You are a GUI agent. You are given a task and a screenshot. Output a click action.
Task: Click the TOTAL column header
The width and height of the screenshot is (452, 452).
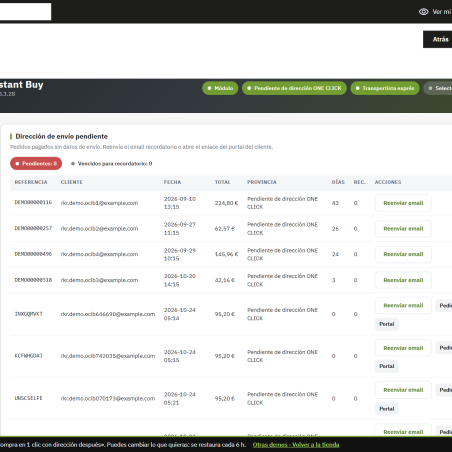tap(222, 182)
